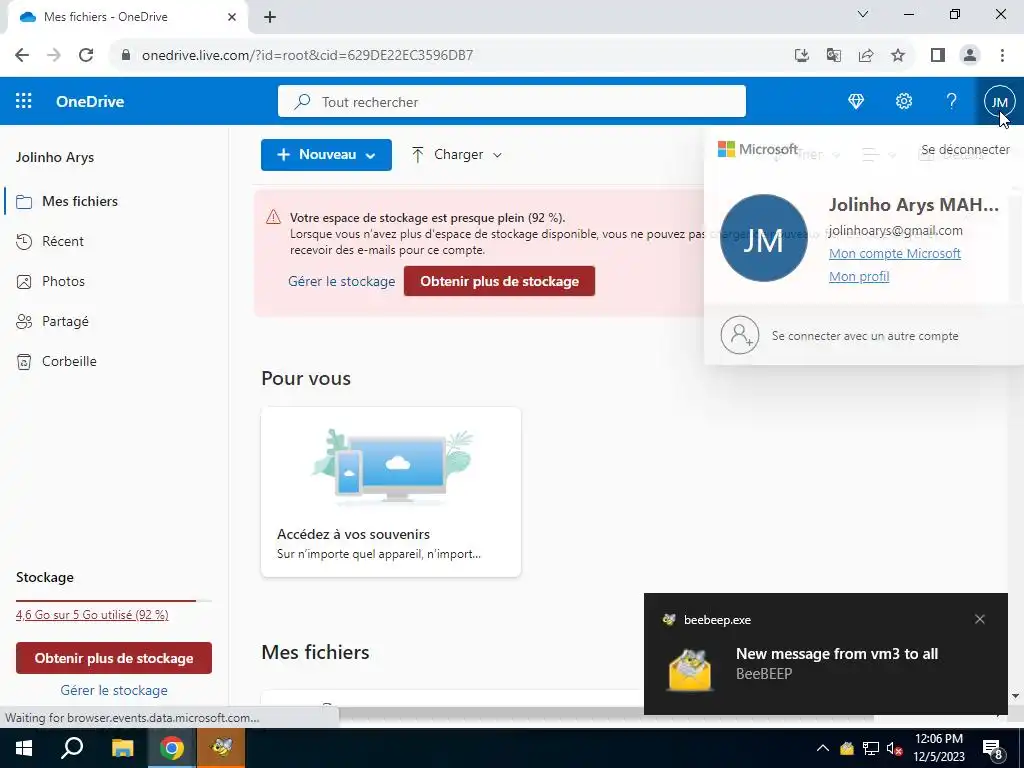Screen dimensions: 1024x768
Task: Click the Jolinho Arys sidebar name
Action: click(x=55, y=157)
